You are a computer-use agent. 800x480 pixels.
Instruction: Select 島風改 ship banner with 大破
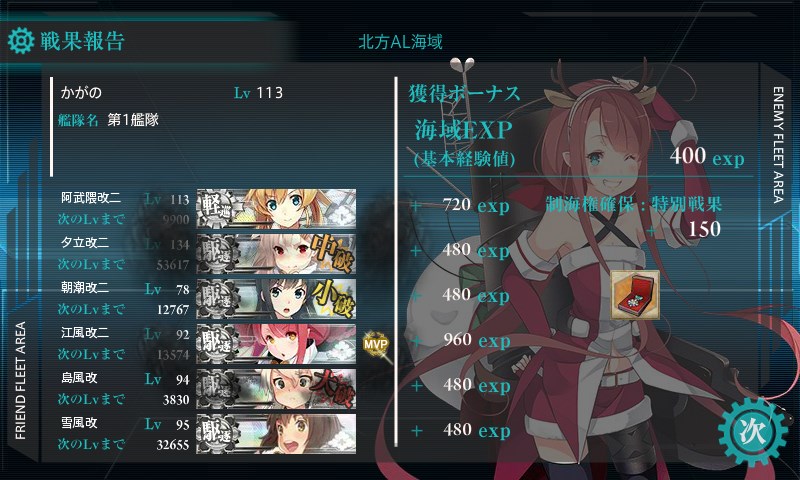coord(276,388)
